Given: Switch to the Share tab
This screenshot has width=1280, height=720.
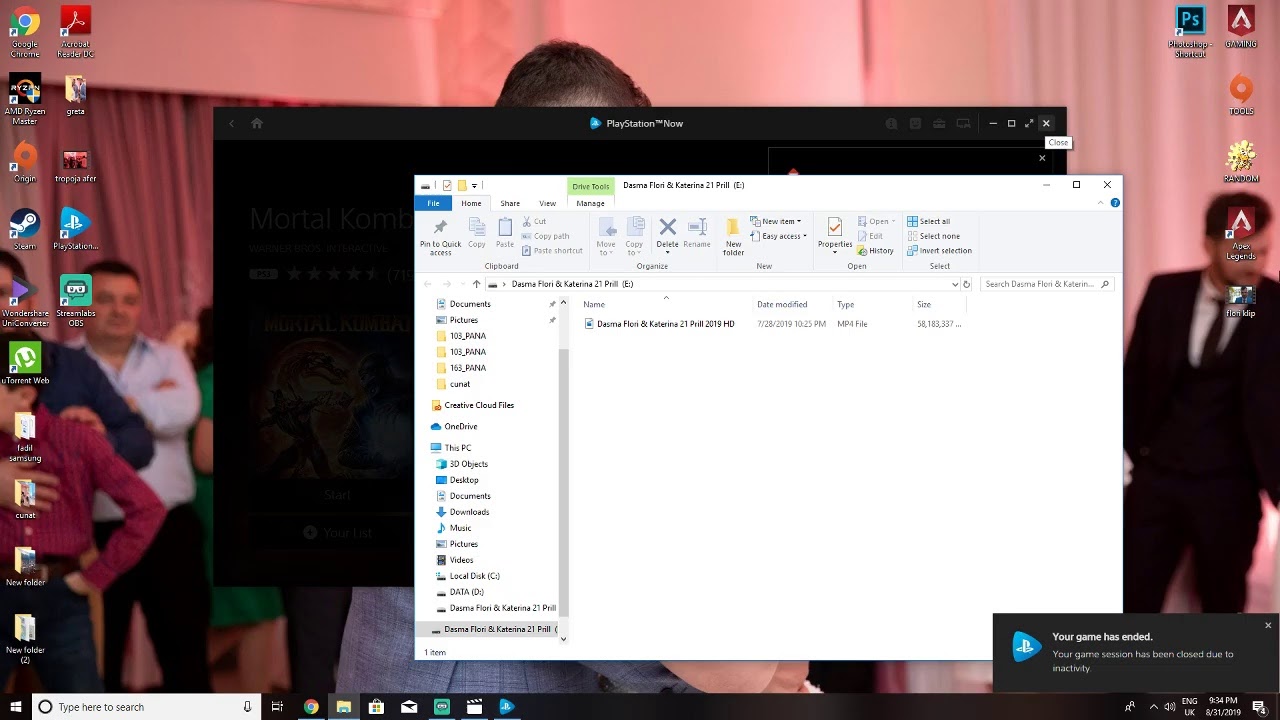Looking at the screenshot, I should [x=510, y=203].
